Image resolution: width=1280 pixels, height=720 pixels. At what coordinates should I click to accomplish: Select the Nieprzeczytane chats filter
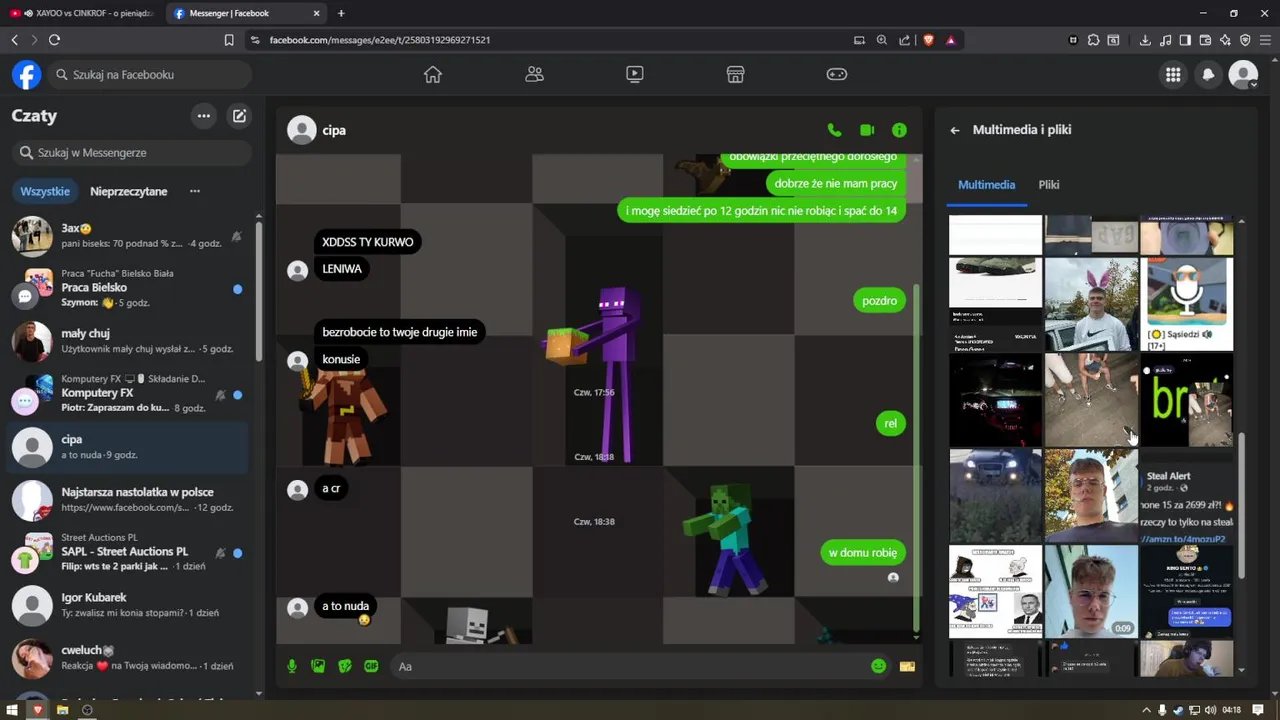pos(129,191)
